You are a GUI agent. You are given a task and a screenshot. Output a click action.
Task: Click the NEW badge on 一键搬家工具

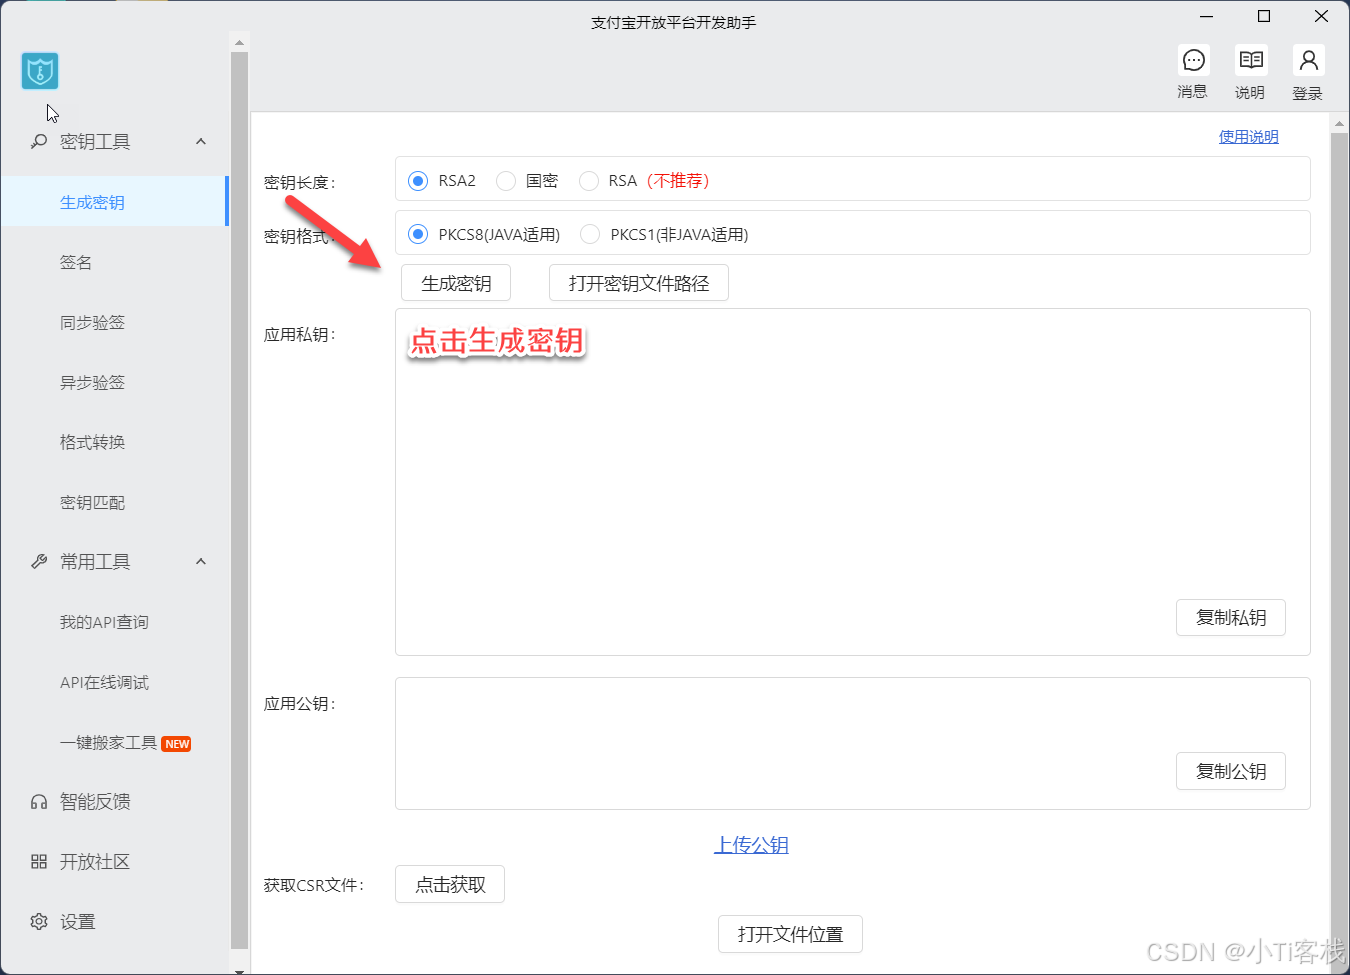coord(177,744)
